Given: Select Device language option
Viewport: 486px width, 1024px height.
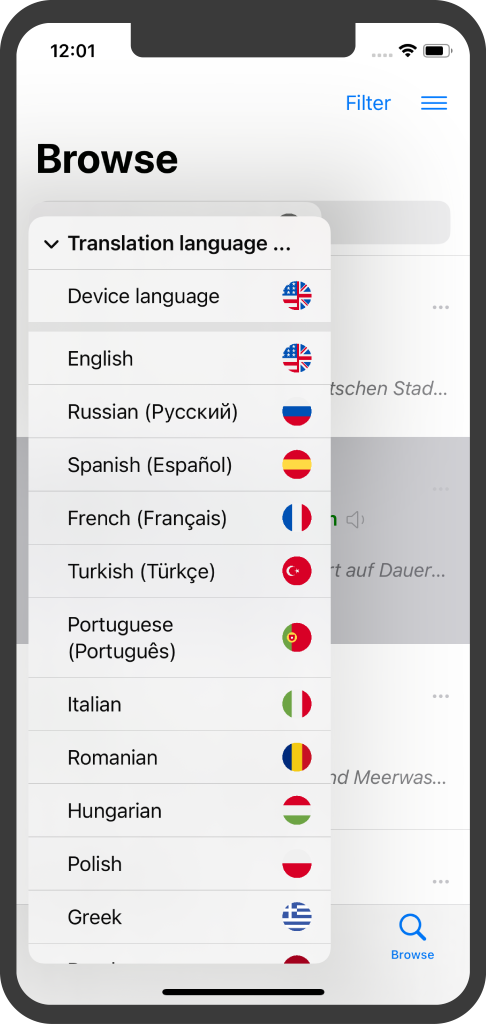Looking at the screenshot, I should pos(180,296).
